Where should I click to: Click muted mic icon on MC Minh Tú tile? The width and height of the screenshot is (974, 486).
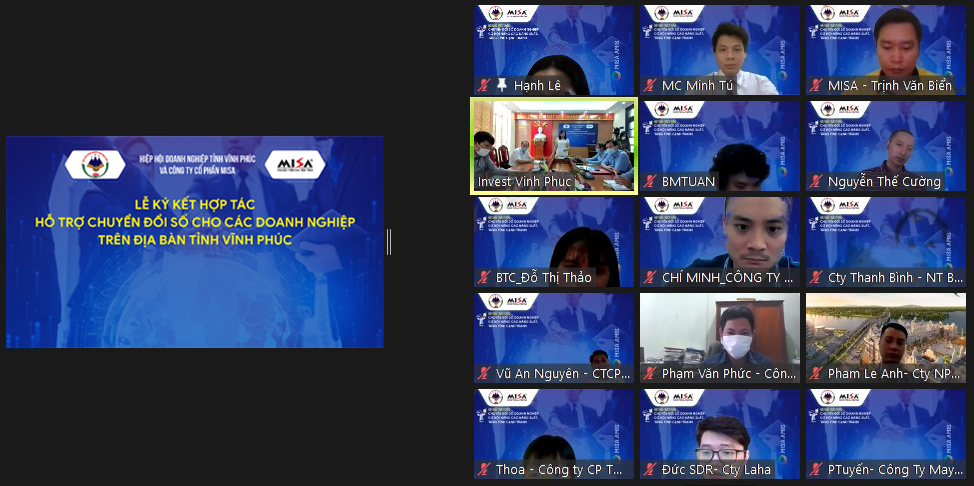pyautogui.click(x=650, y=86)
